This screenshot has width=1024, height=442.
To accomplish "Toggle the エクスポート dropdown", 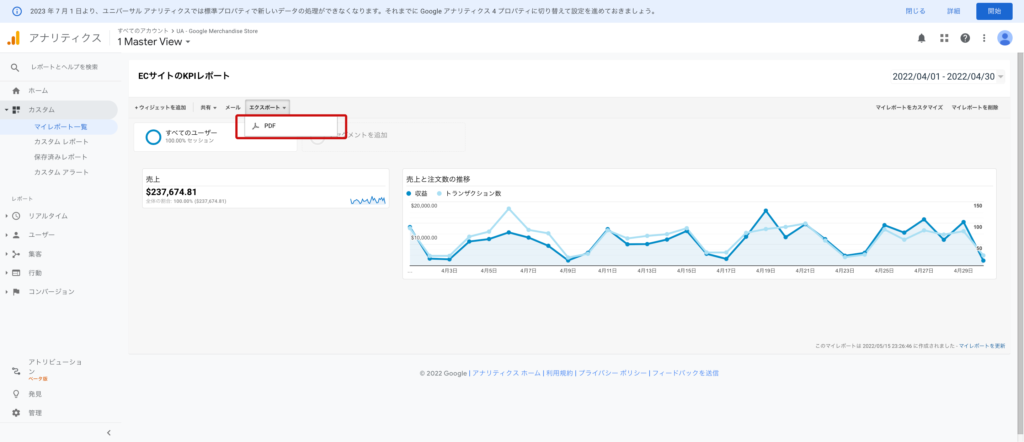I will (268, 107).
